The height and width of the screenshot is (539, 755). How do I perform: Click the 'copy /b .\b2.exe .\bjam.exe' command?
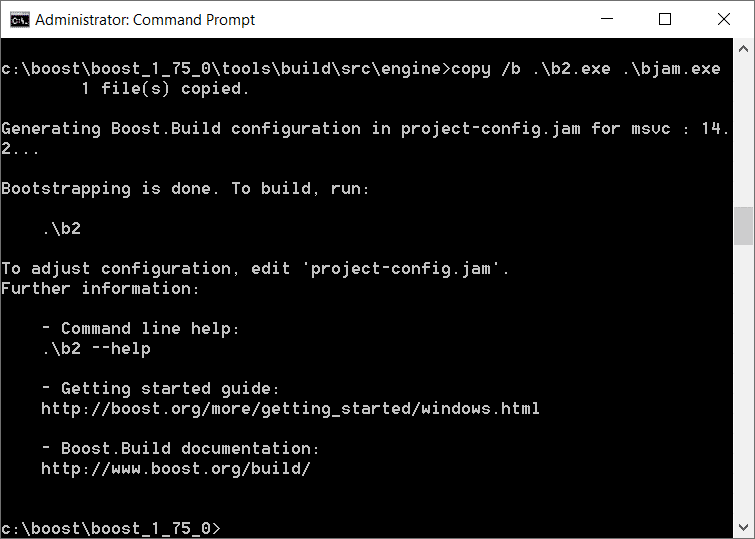pos(586,69)
